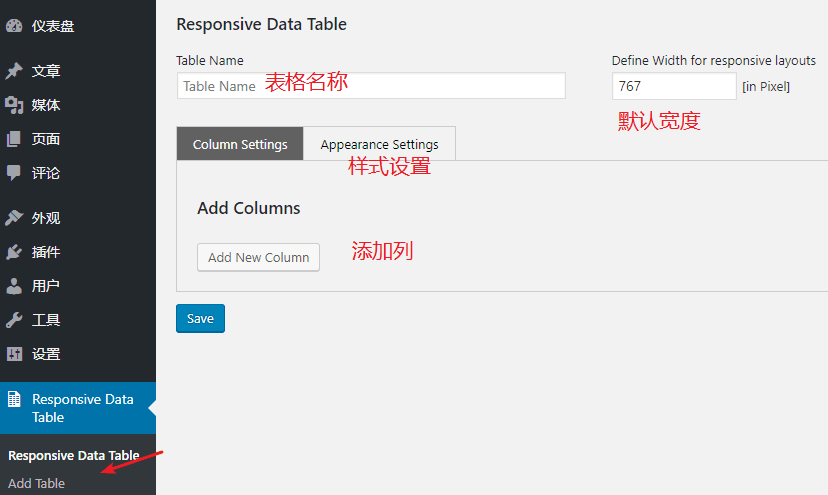Click the blue Save button
Screen dimensions: 828x495
pos(200,318)
